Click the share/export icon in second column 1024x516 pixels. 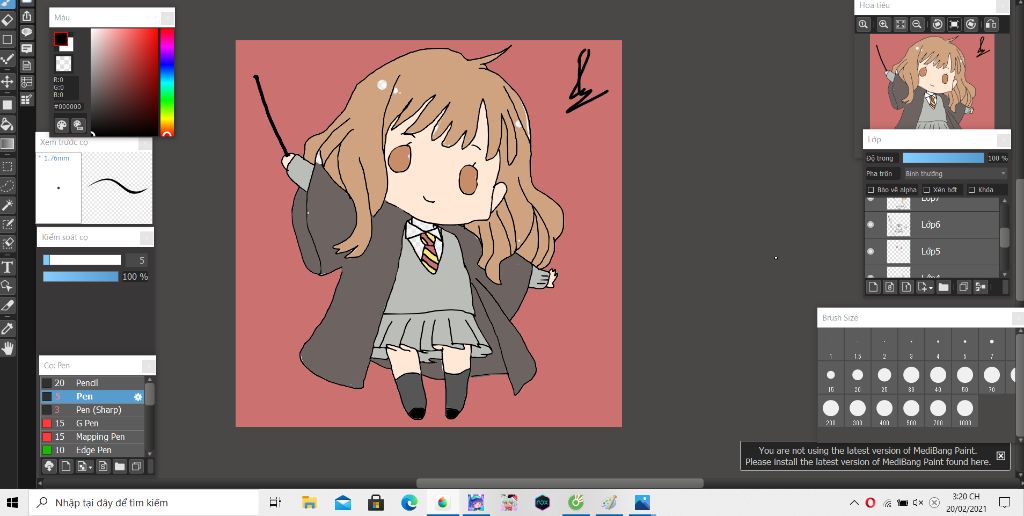click(27, 15)
